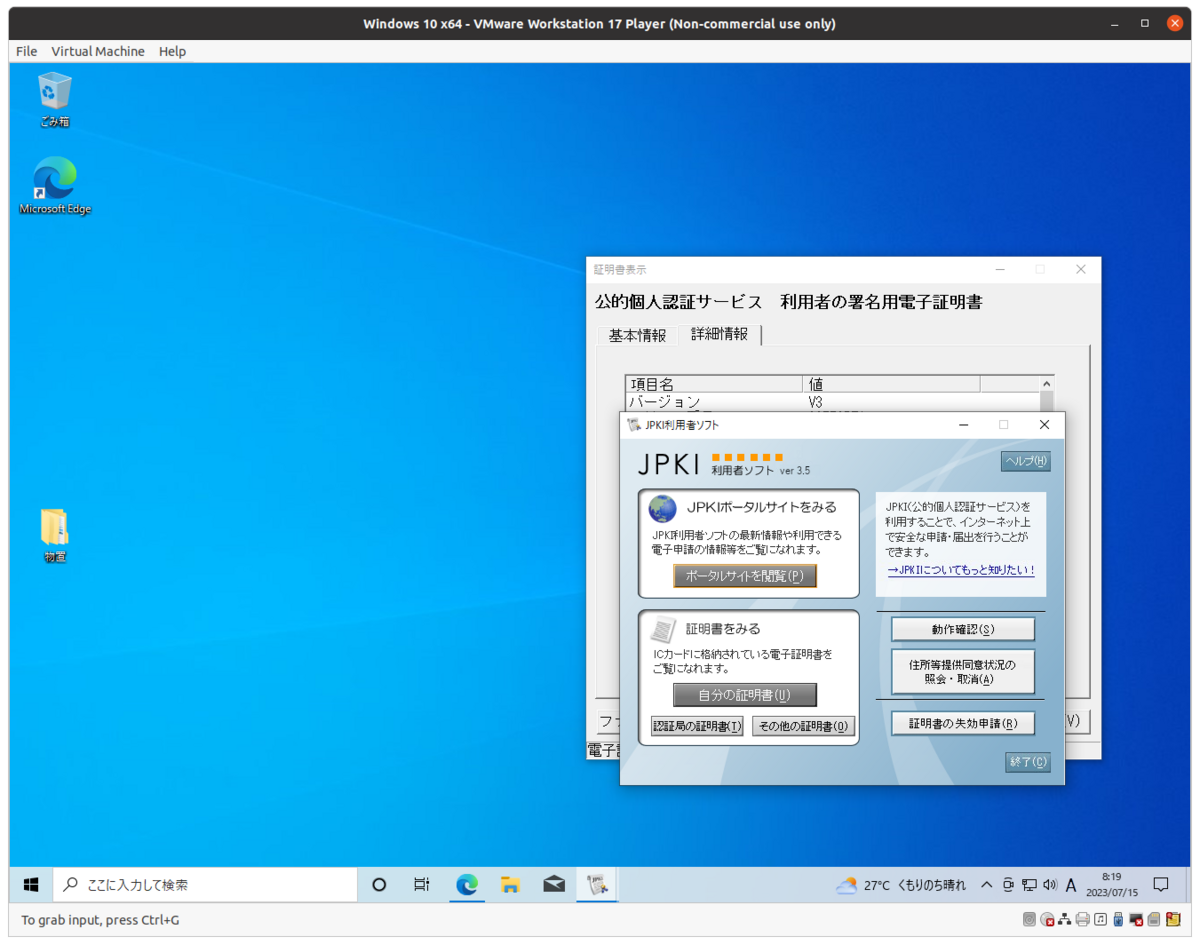Toggle the IME input mode indicator A
The width and height of the screenshot is (1200, 945).
coord(1071,886)
